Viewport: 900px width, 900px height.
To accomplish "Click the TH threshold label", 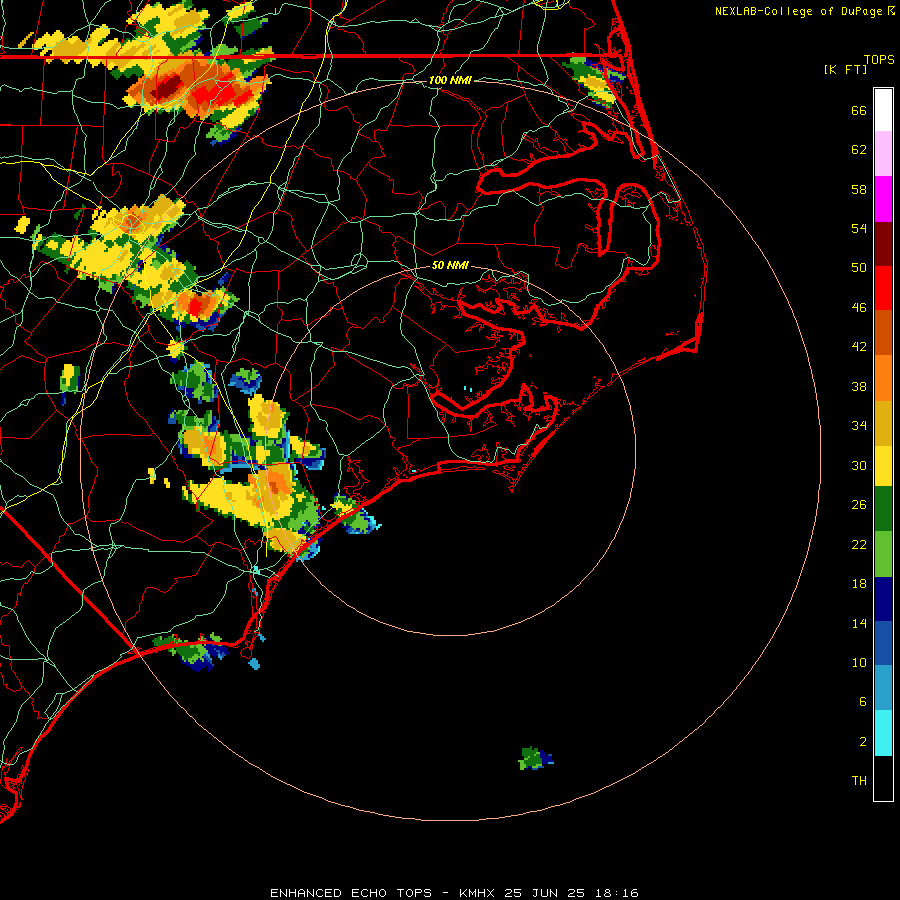I will tap(859, 781).
